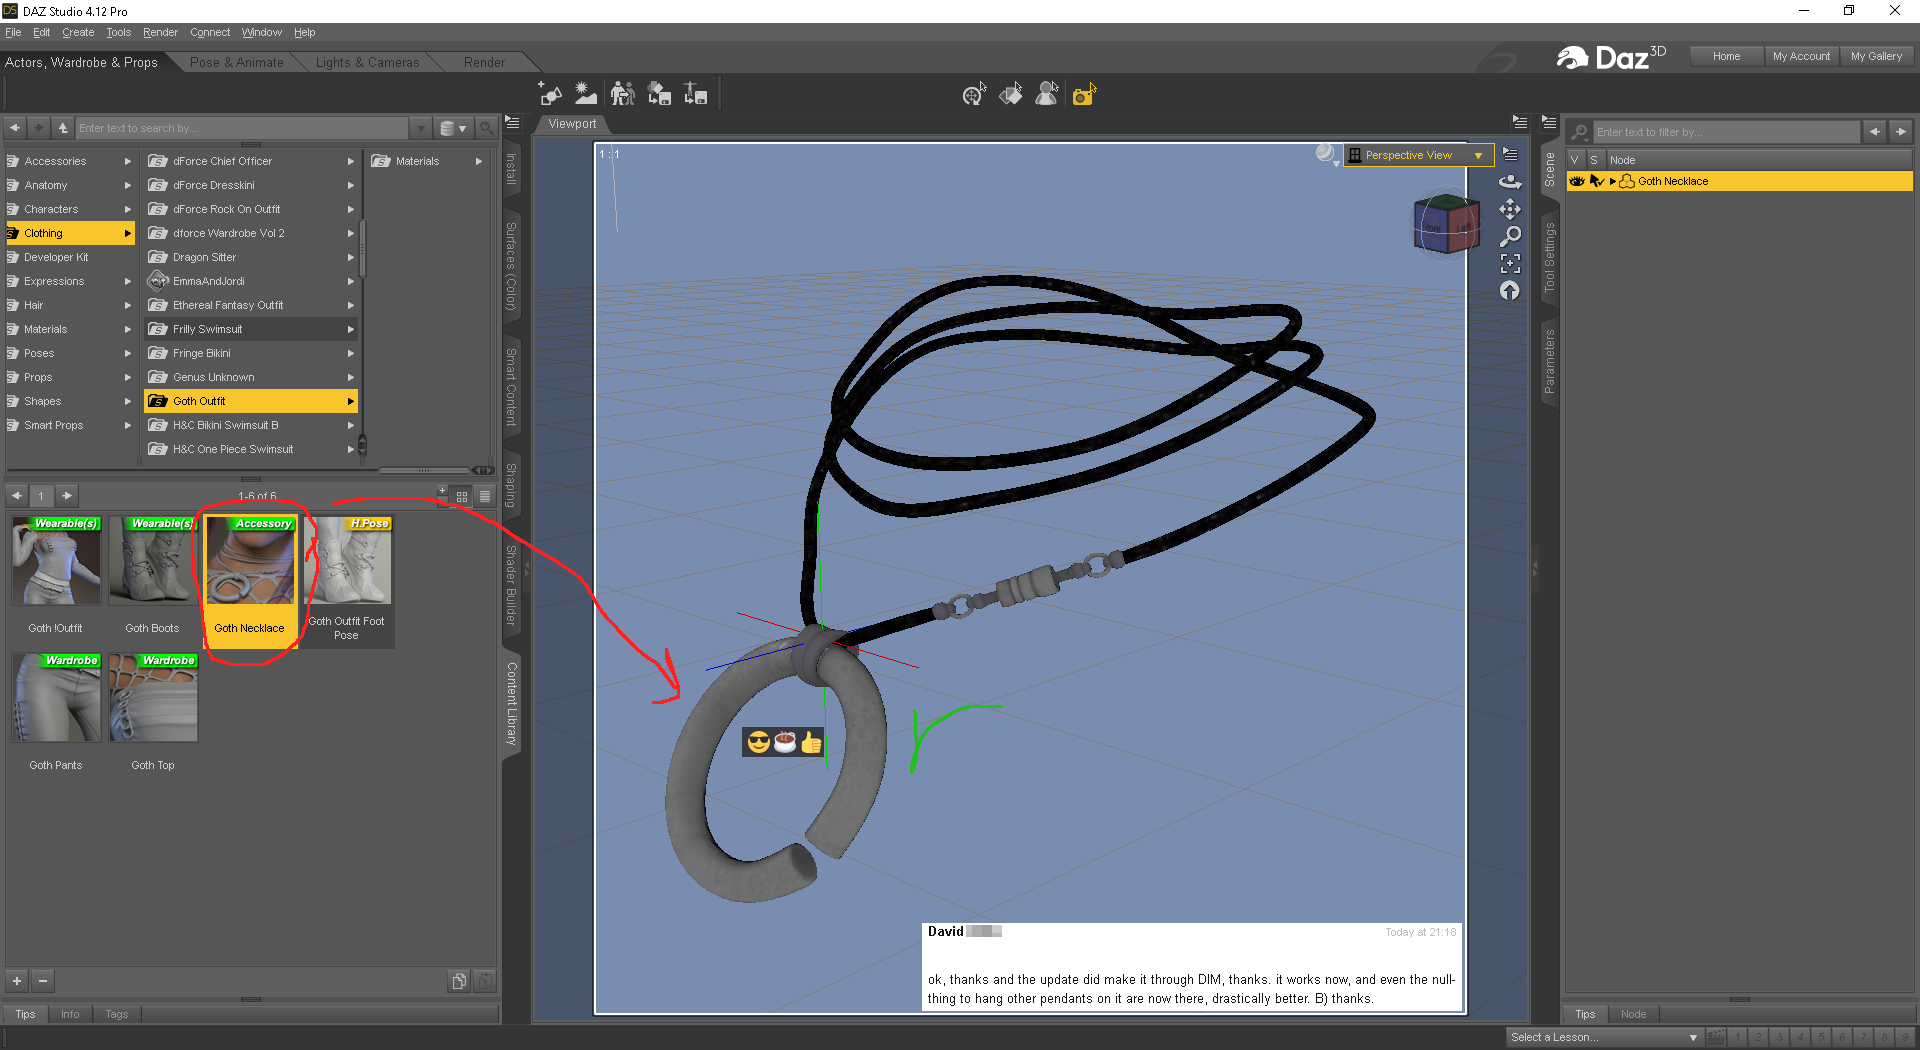Image resolution: width=1920 pixels, height=1050 pixels.
Task: Expand the Goth Necklace node in Scene
Action: (1612, 181)
